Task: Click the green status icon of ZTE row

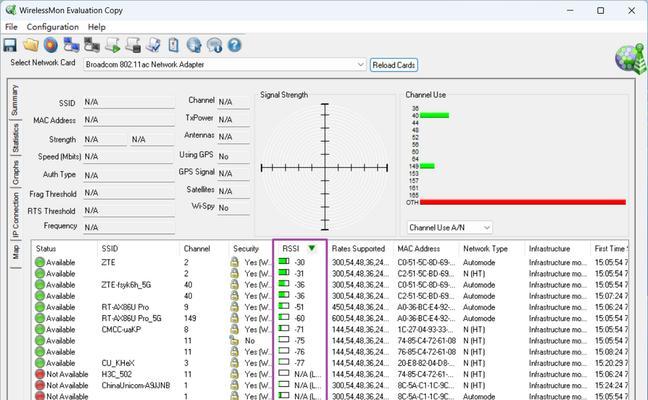Action: pos(40,262)
